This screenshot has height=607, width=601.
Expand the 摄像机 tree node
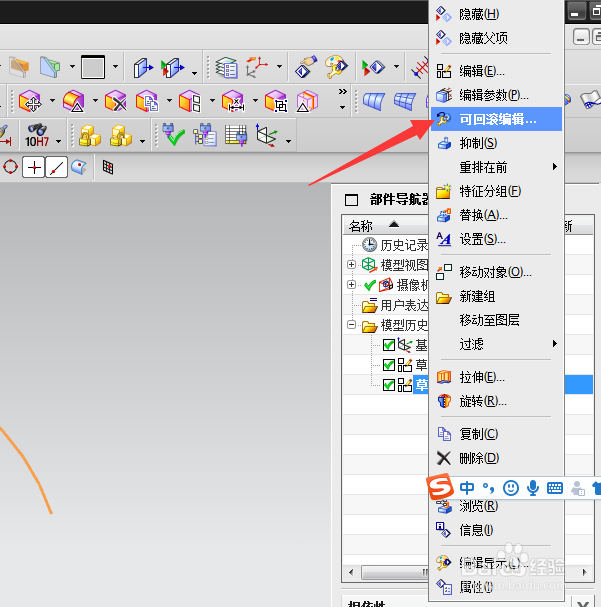pyautogui.click(x=351, y=285)
